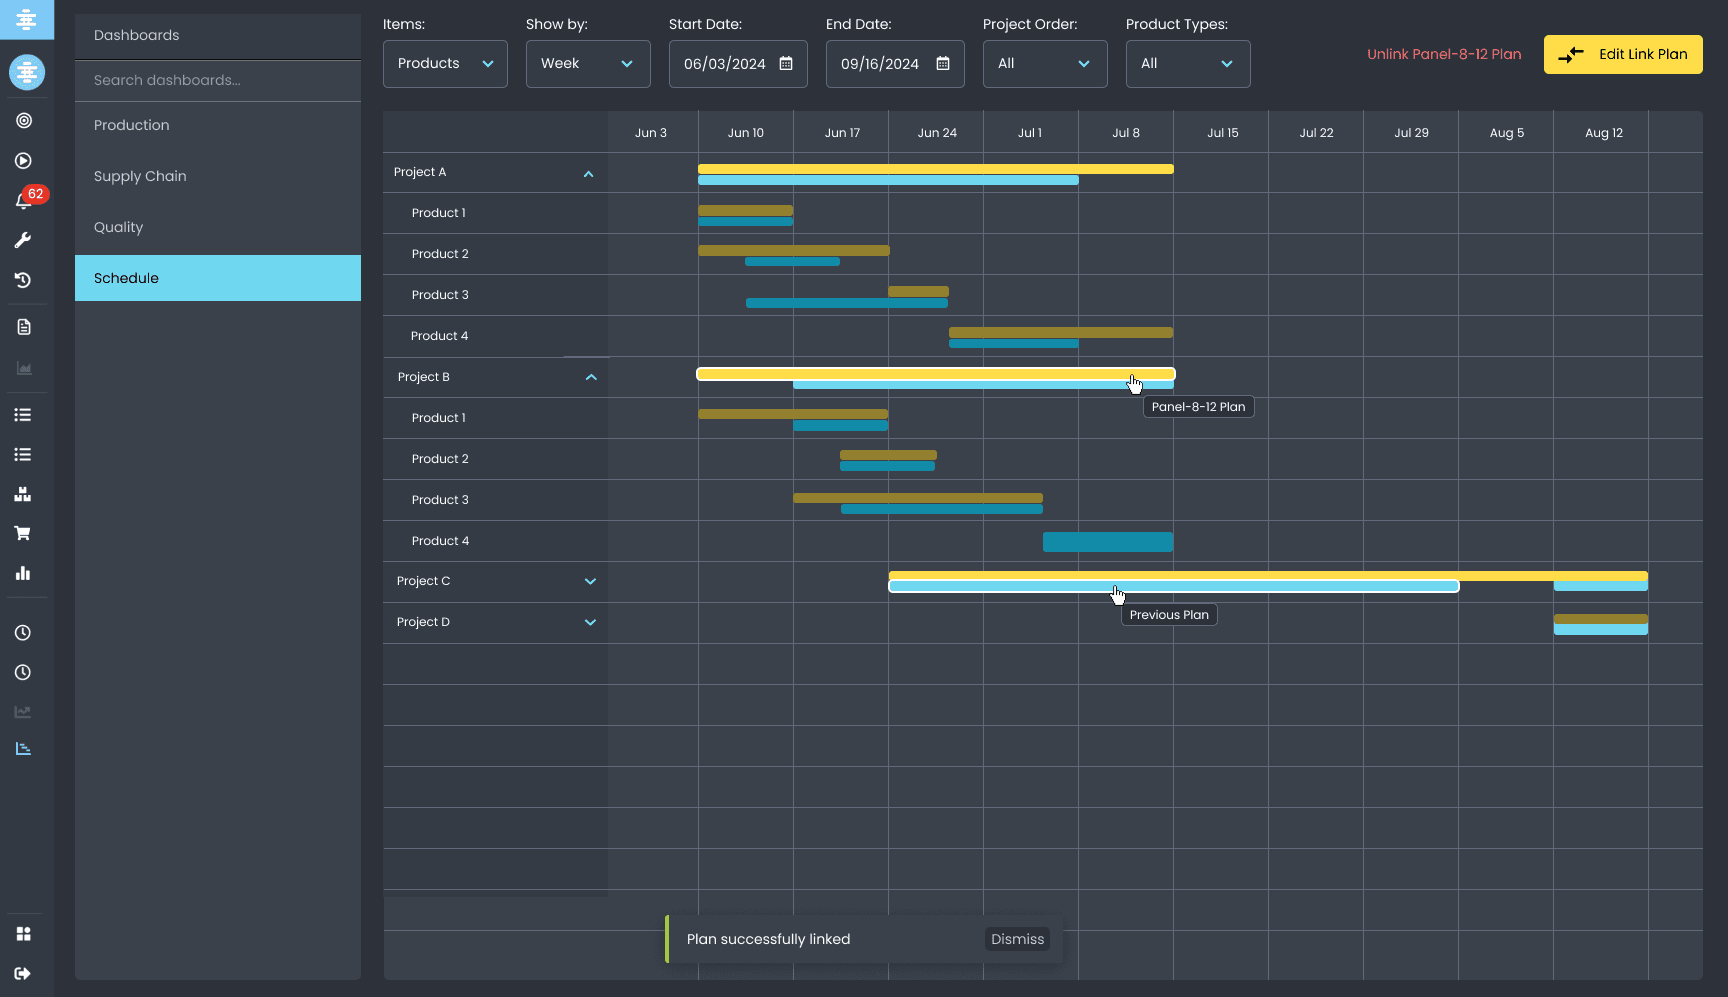Expand Project D row

590,622
